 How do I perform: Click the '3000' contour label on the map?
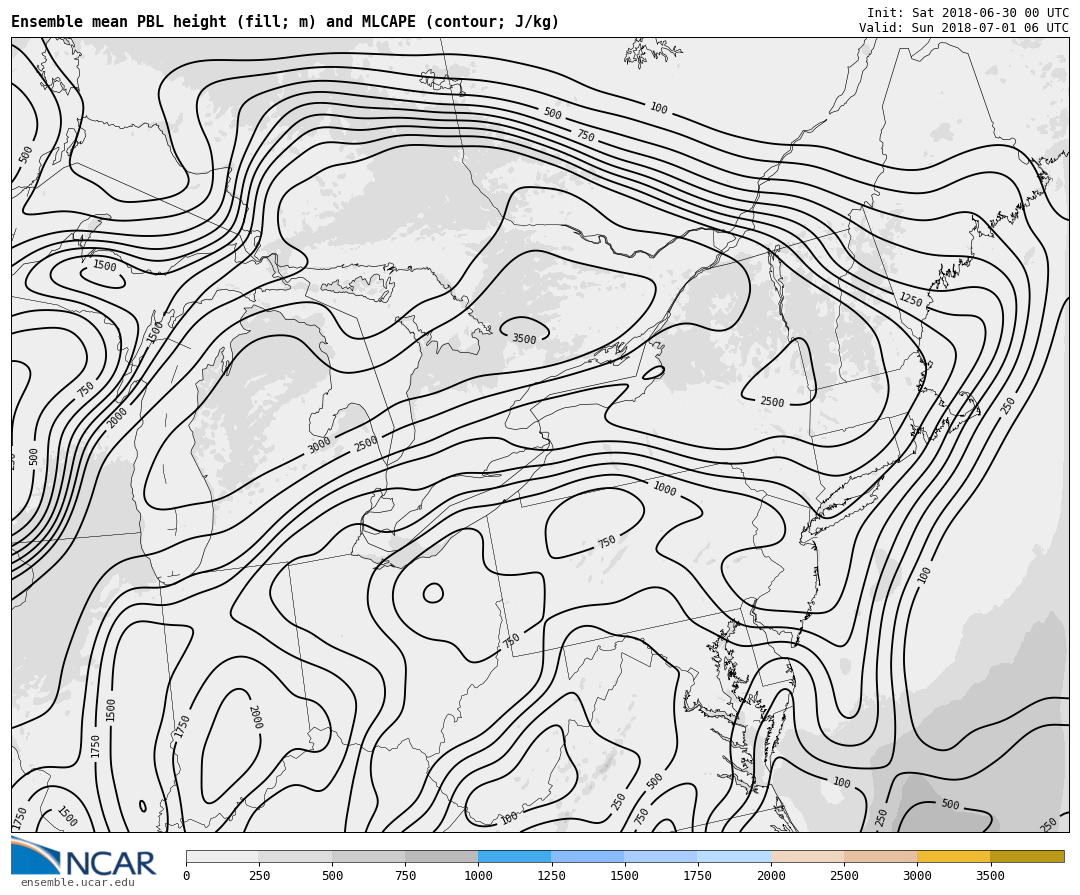(x=319, y=444)
